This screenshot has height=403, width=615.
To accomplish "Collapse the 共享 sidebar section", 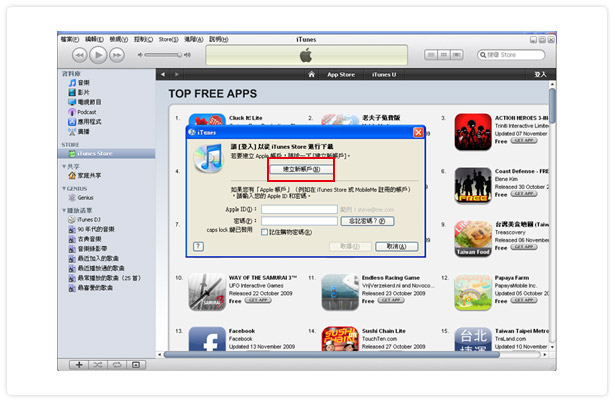I will tap(64, 167).
